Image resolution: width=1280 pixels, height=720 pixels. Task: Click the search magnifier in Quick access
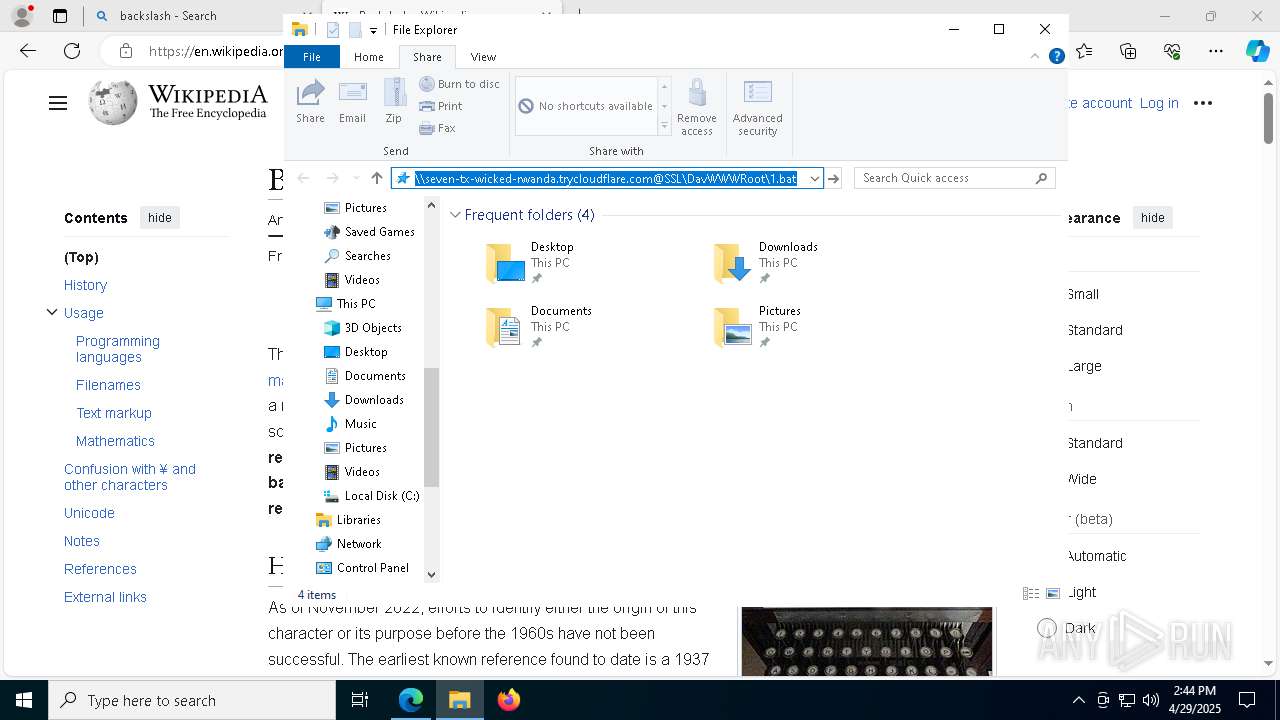[x=1041, y=178]
